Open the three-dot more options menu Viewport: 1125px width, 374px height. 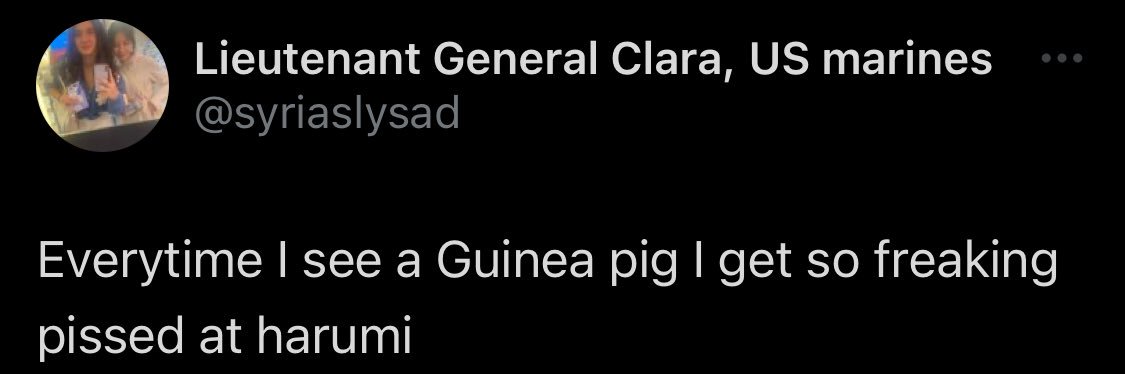1061,59
